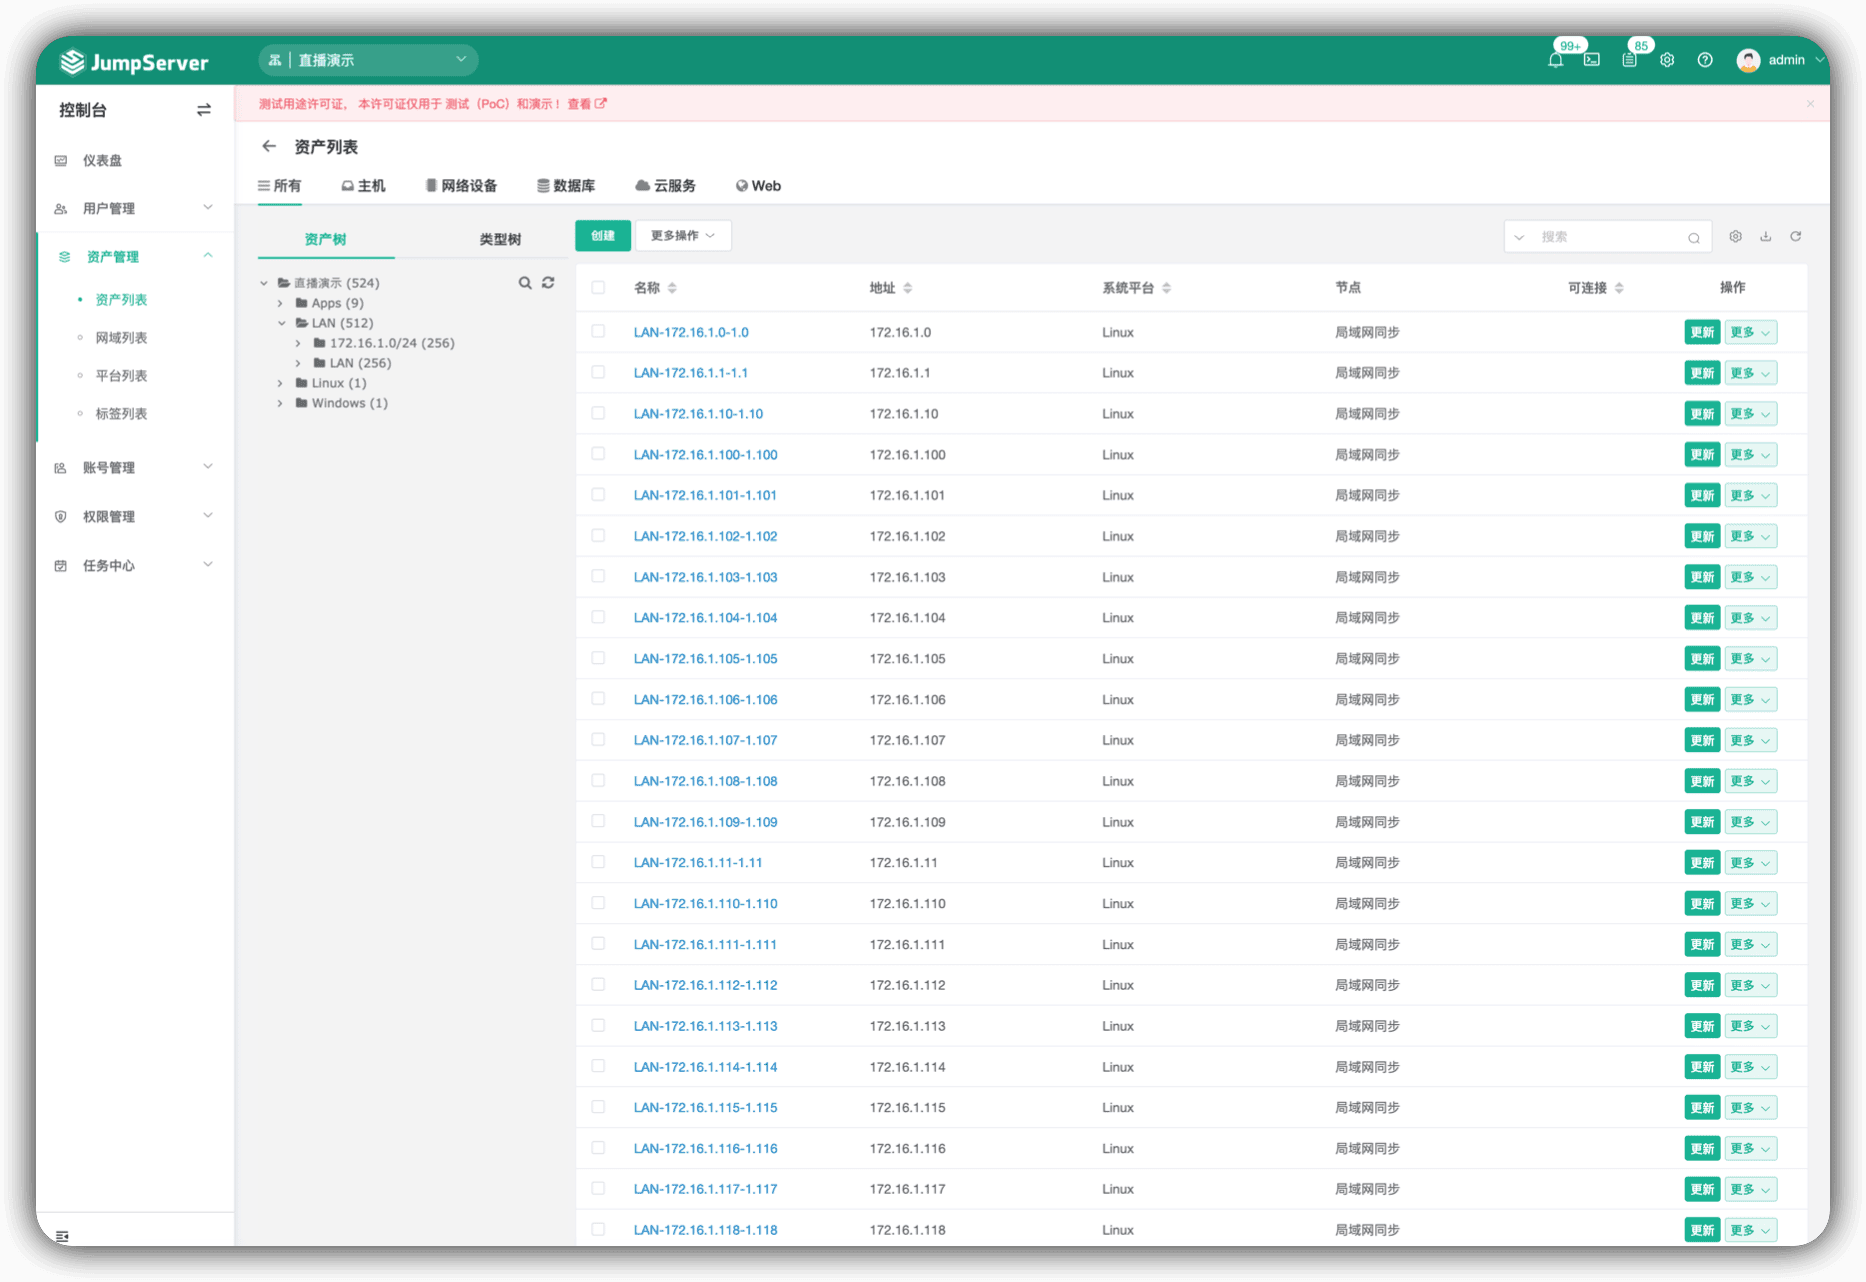Click the green 创建 button

click(603, 236)
